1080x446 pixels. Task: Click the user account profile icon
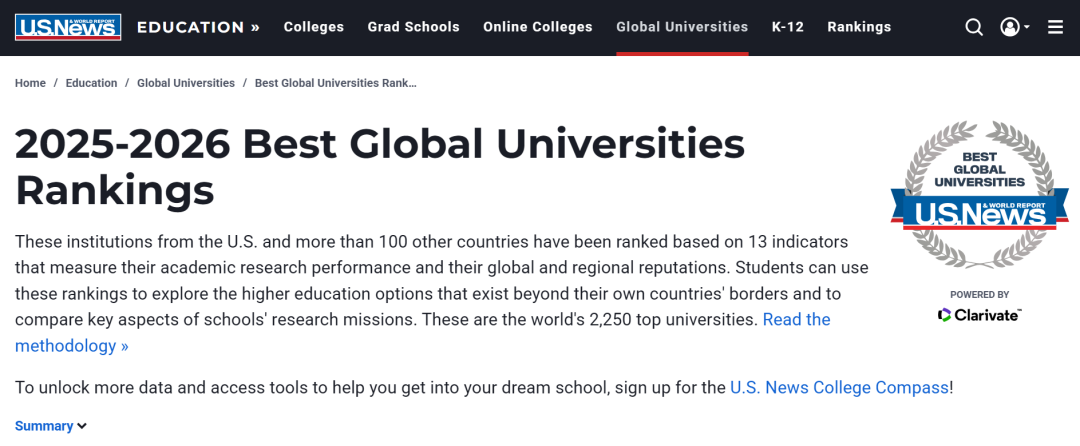[x=1010, y=27]
